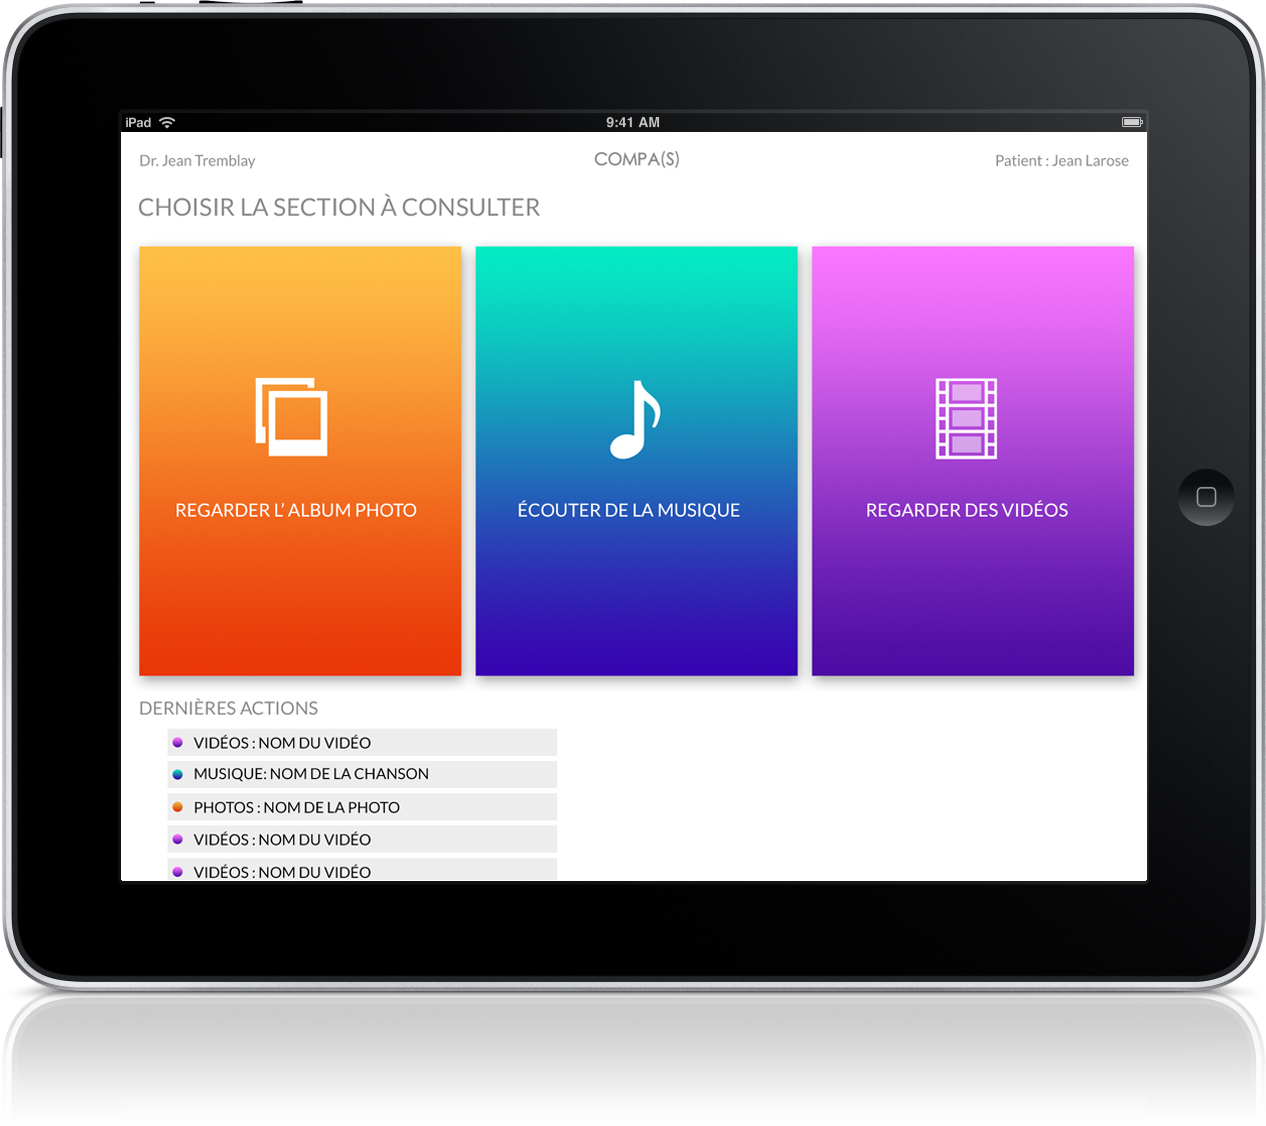Tap the music note icon
This screenshot has width=1266, height=1126.
tap(636, 419)
